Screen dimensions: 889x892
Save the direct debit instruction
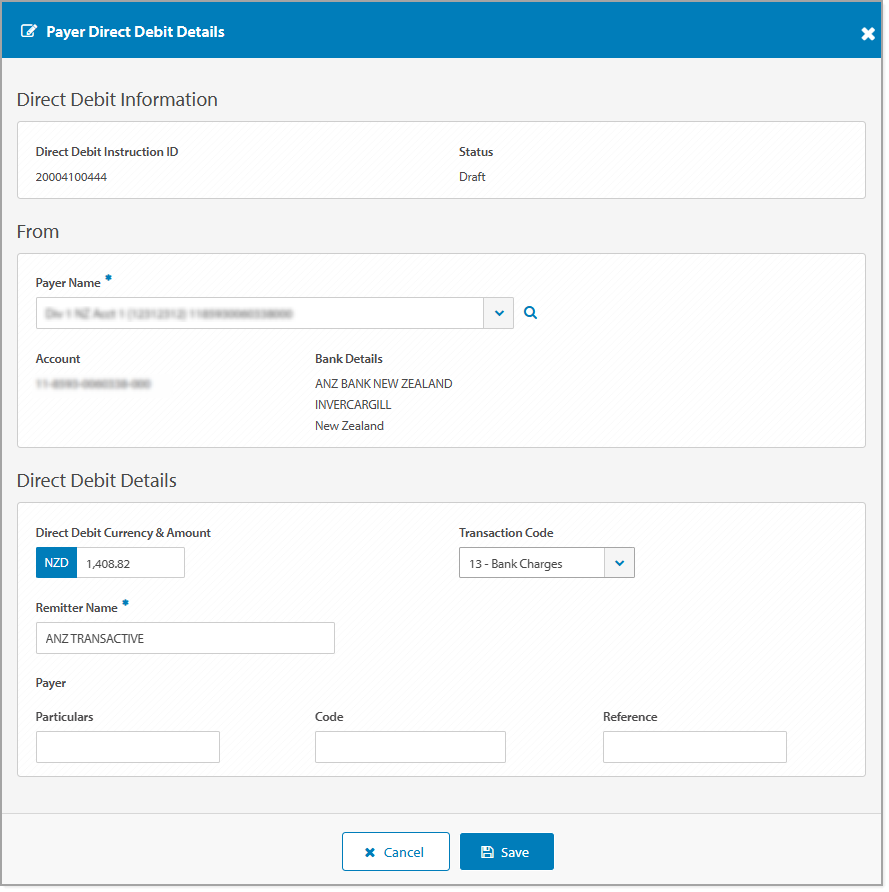pos(506,851)
